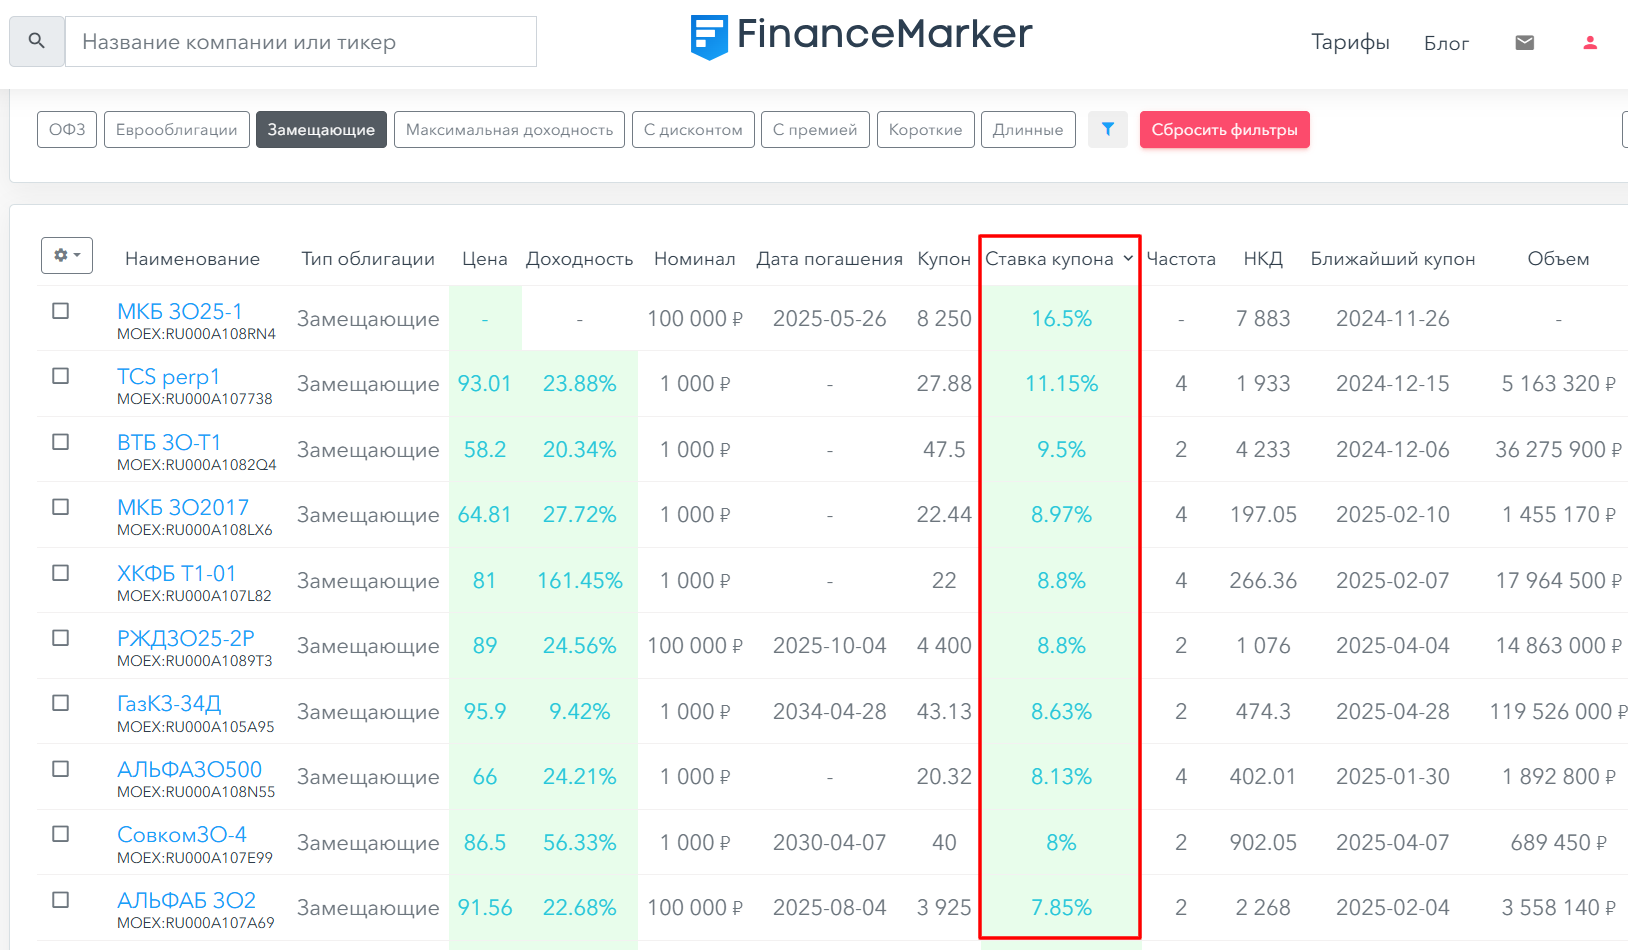
Task: Open the ВТБ ЗО-Т1 bond link
Action: tap(169, 442)
